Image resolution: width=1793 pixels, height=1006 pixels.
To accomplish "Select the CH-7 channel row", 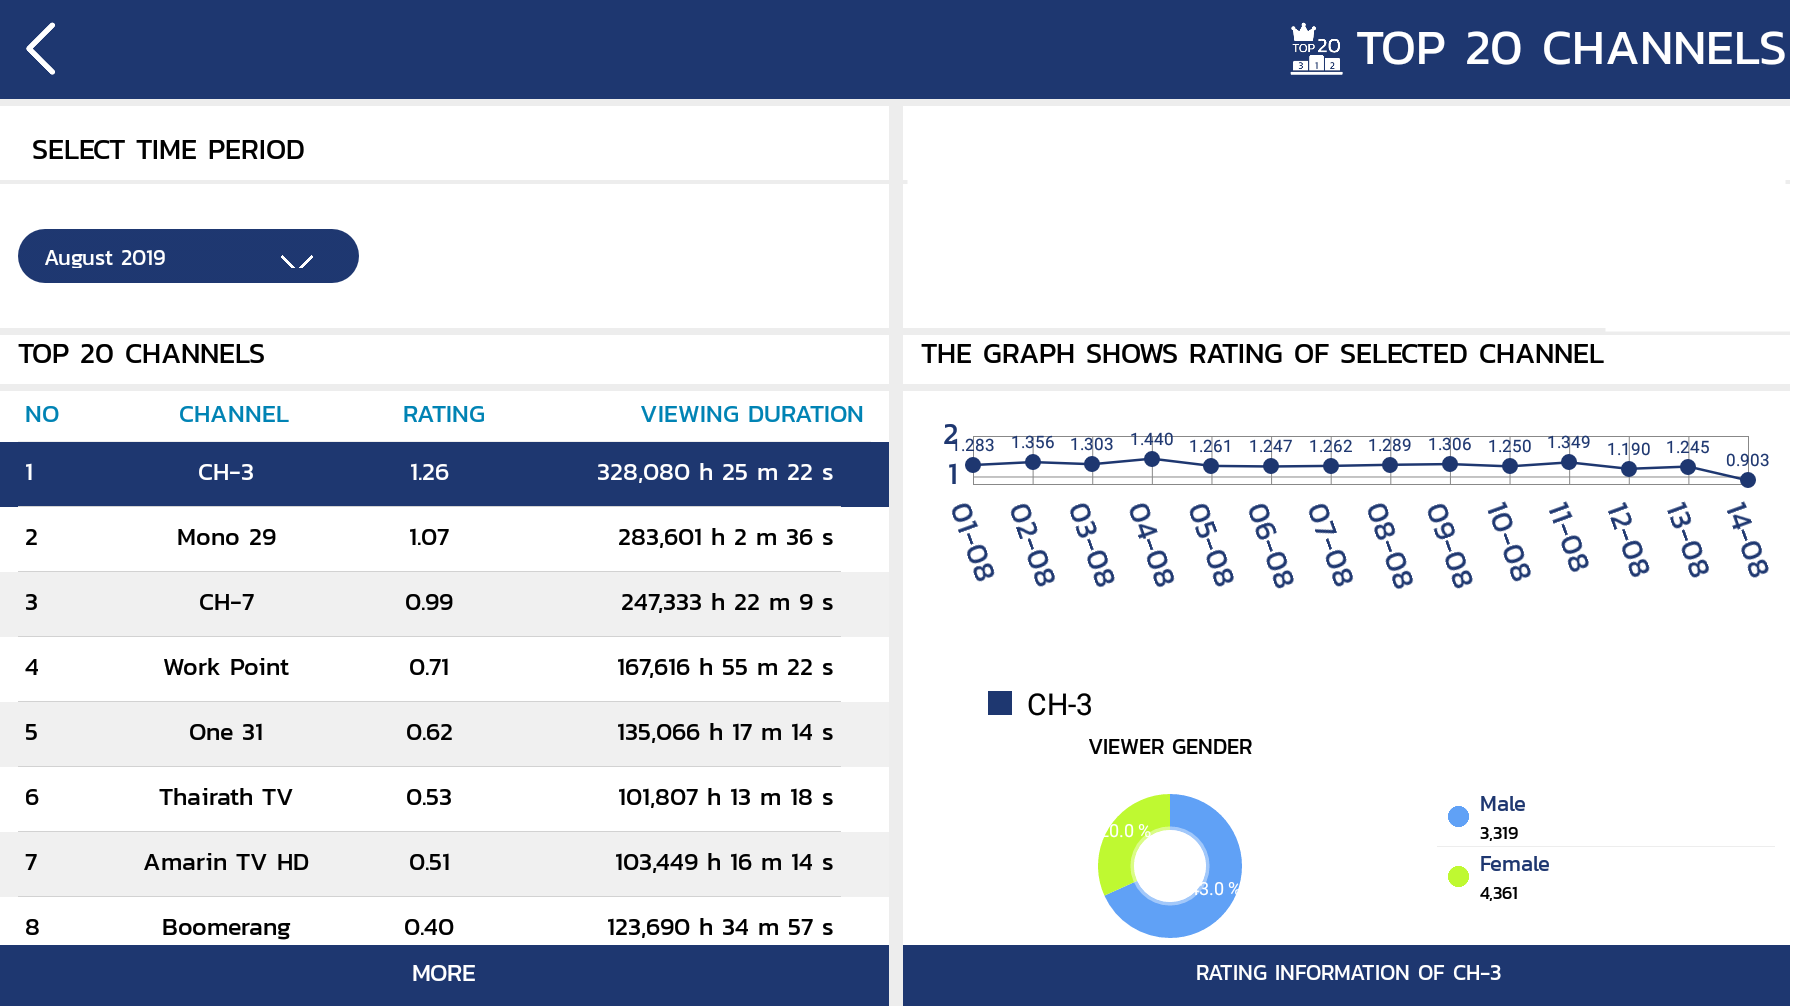I will tap(444, 603).
